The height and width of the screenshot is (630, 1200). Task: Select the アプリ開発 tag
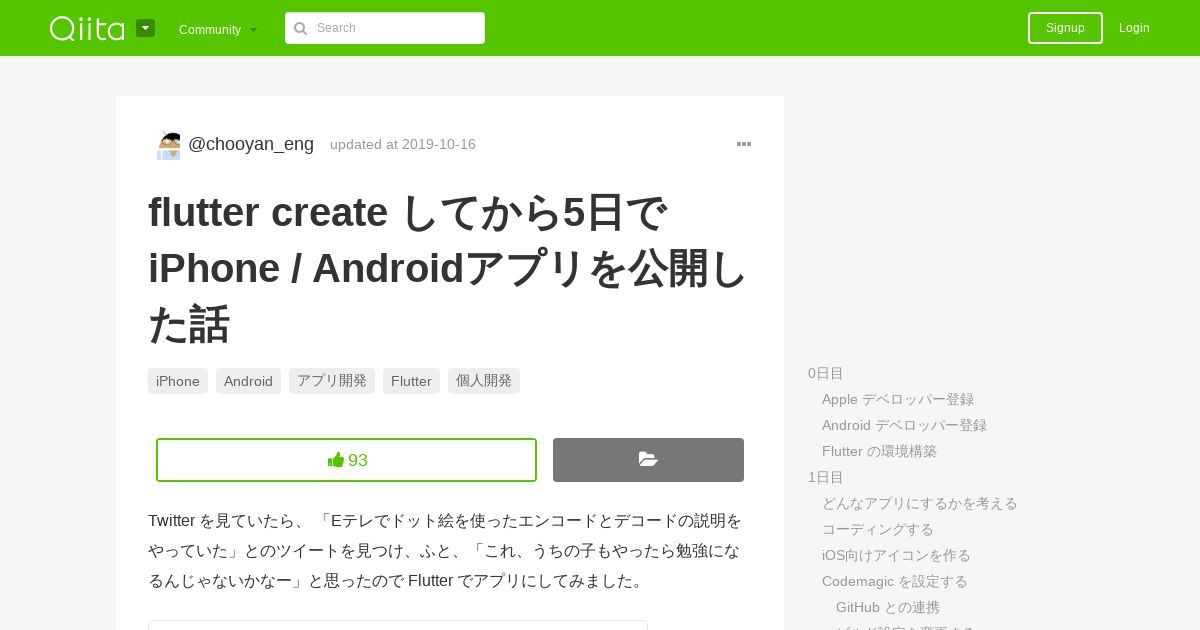[332, 381]
